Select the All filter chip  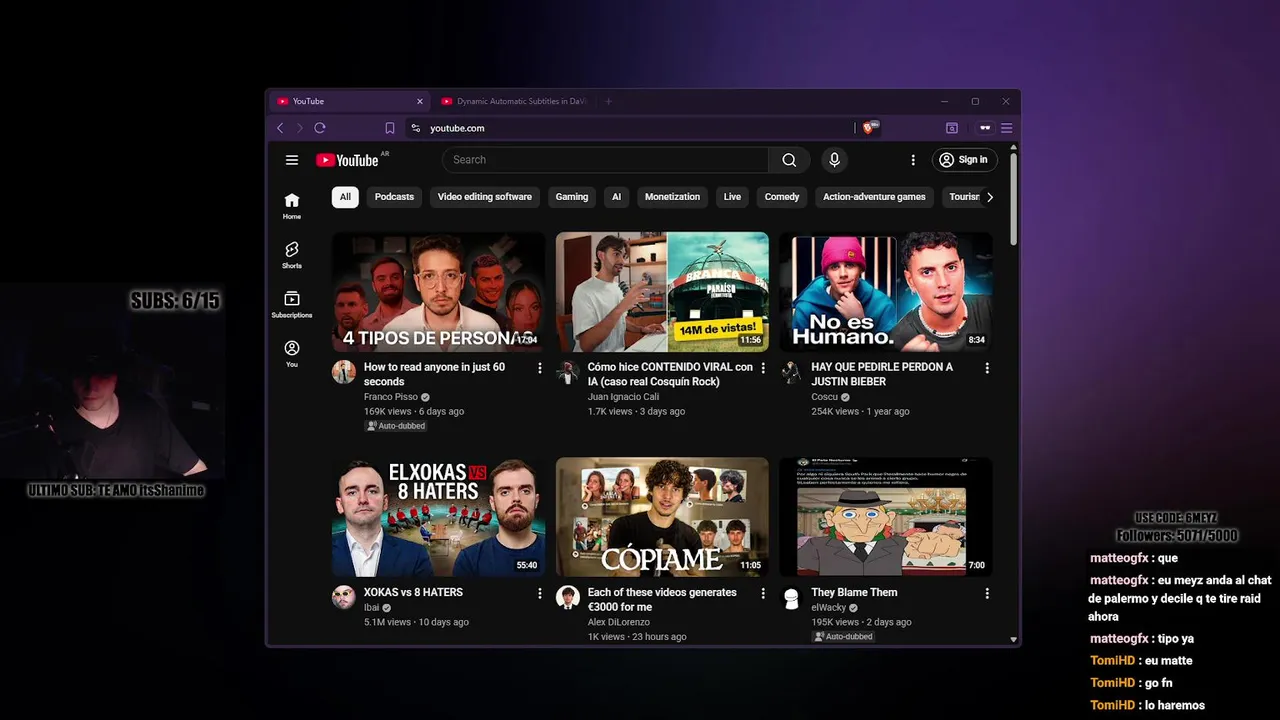click(x=345, y=197)
